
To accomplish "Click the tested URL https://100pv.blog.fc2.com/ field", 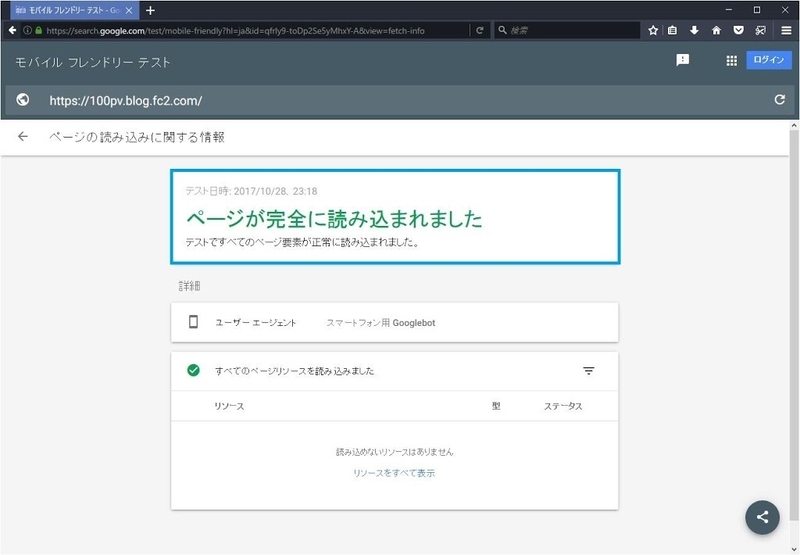I will tap(401, 100).
